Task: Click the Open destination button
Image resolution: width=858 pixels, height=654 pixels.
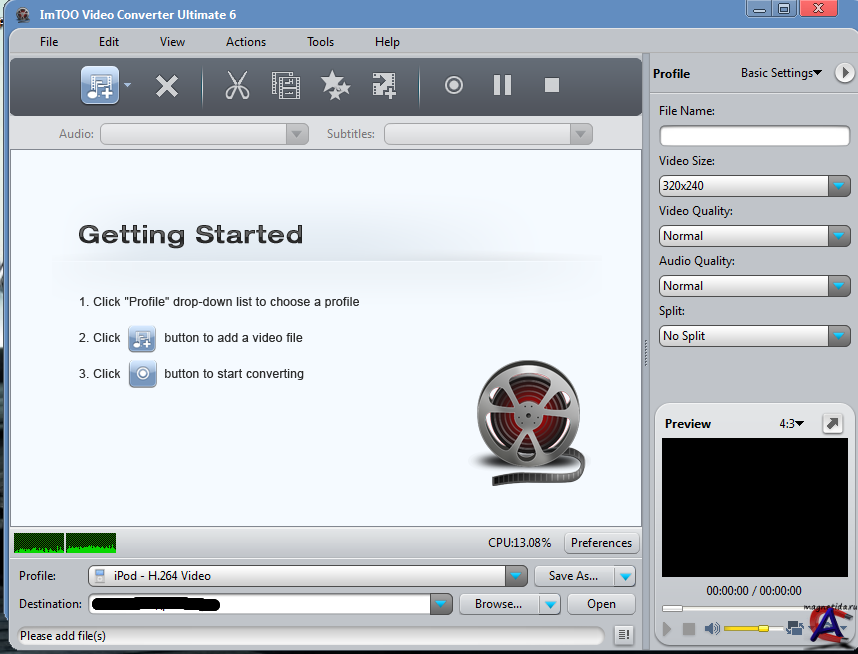Action: click(x=601, y=604)
